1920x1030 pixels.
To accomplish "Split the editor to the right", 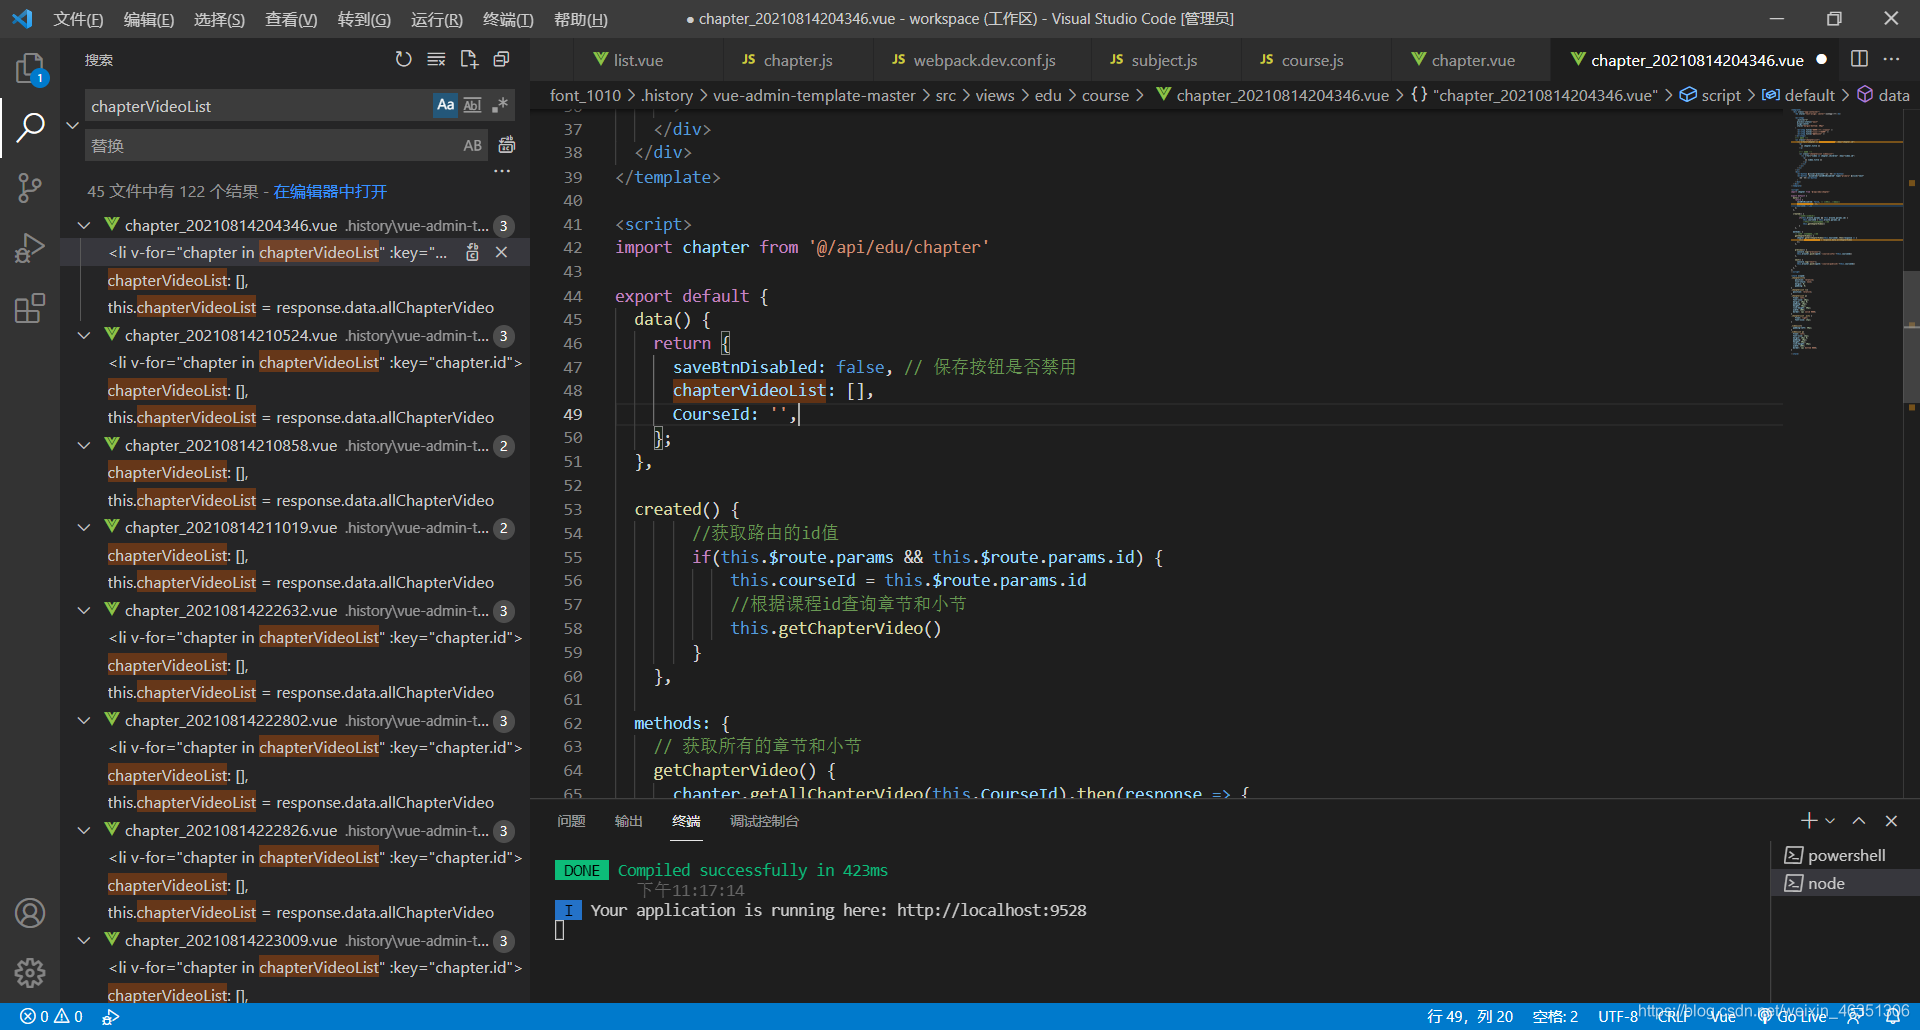I will coord(1859,60).
